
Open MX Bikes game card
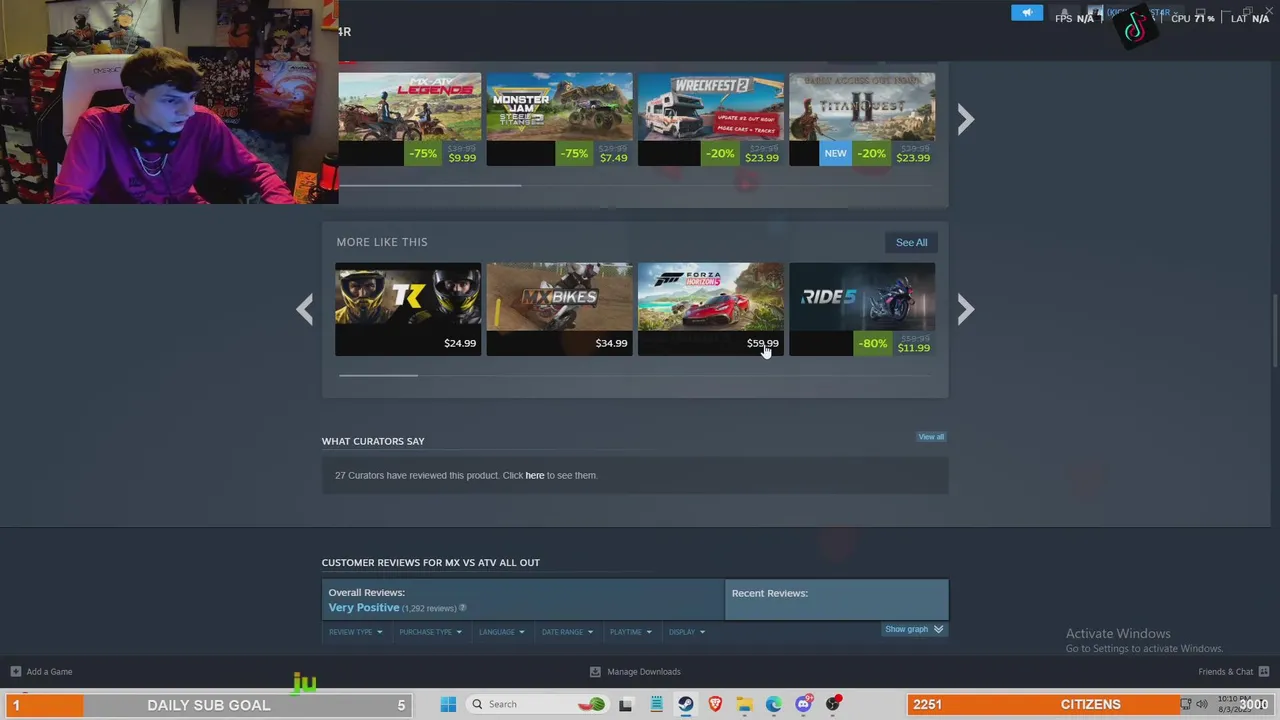pyautogui.click(x=559, y=309)
